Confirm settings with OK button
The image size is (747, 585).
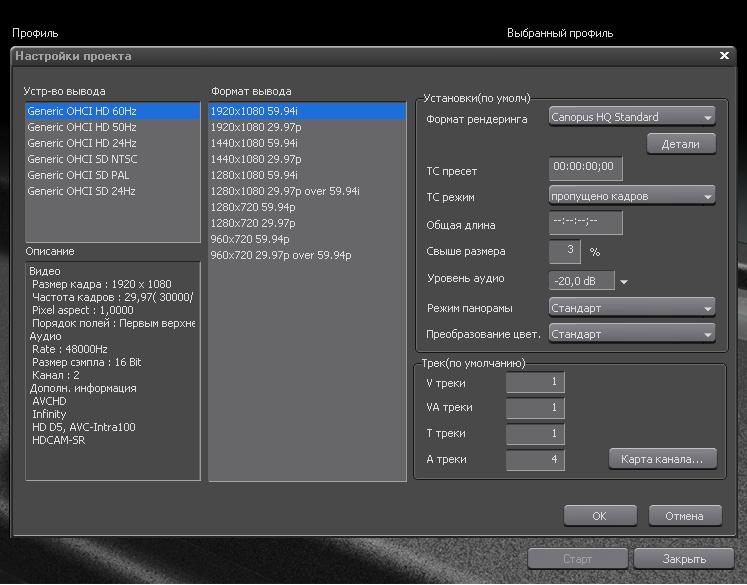600,516
